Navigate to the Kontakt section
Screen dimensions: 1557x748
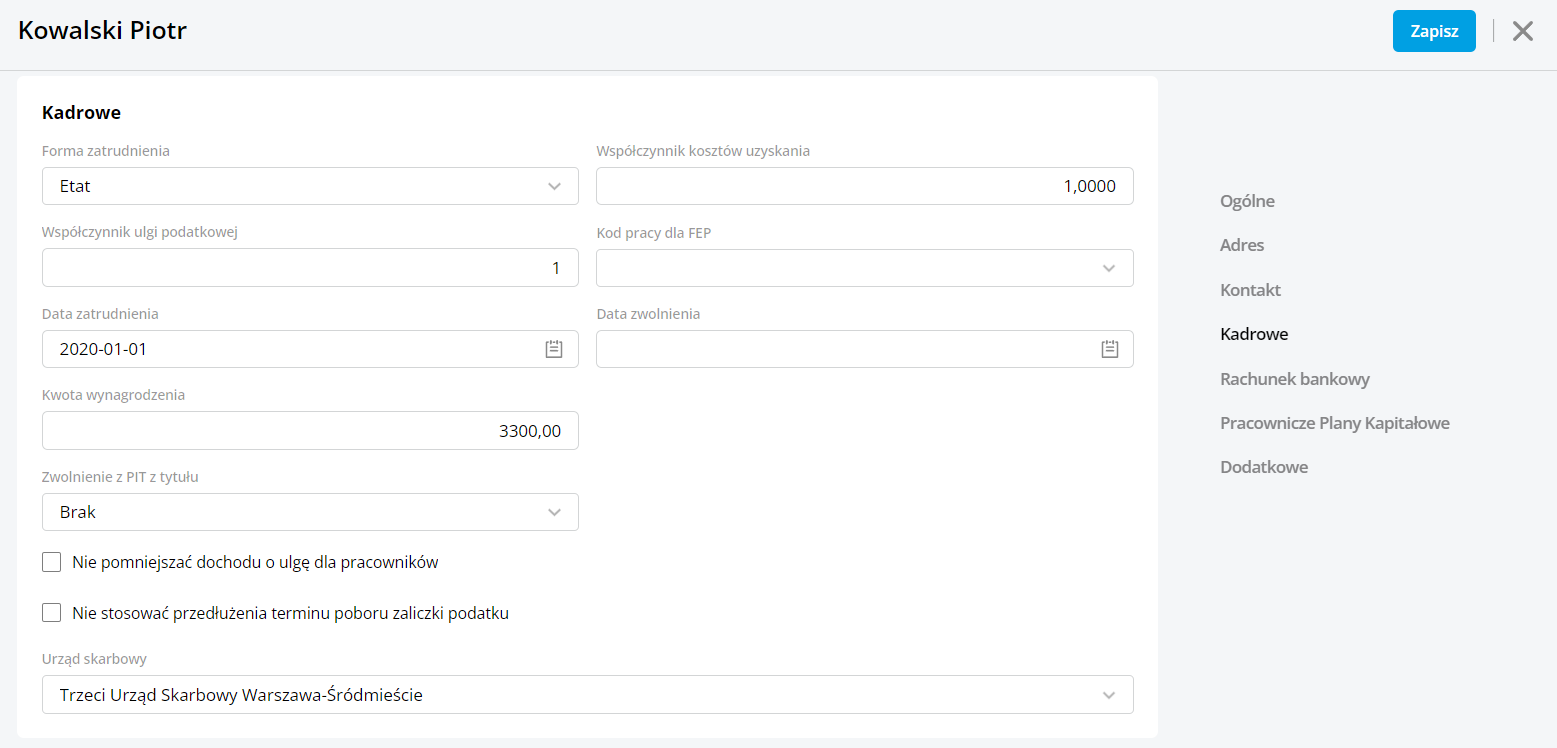click(1250, 290)
